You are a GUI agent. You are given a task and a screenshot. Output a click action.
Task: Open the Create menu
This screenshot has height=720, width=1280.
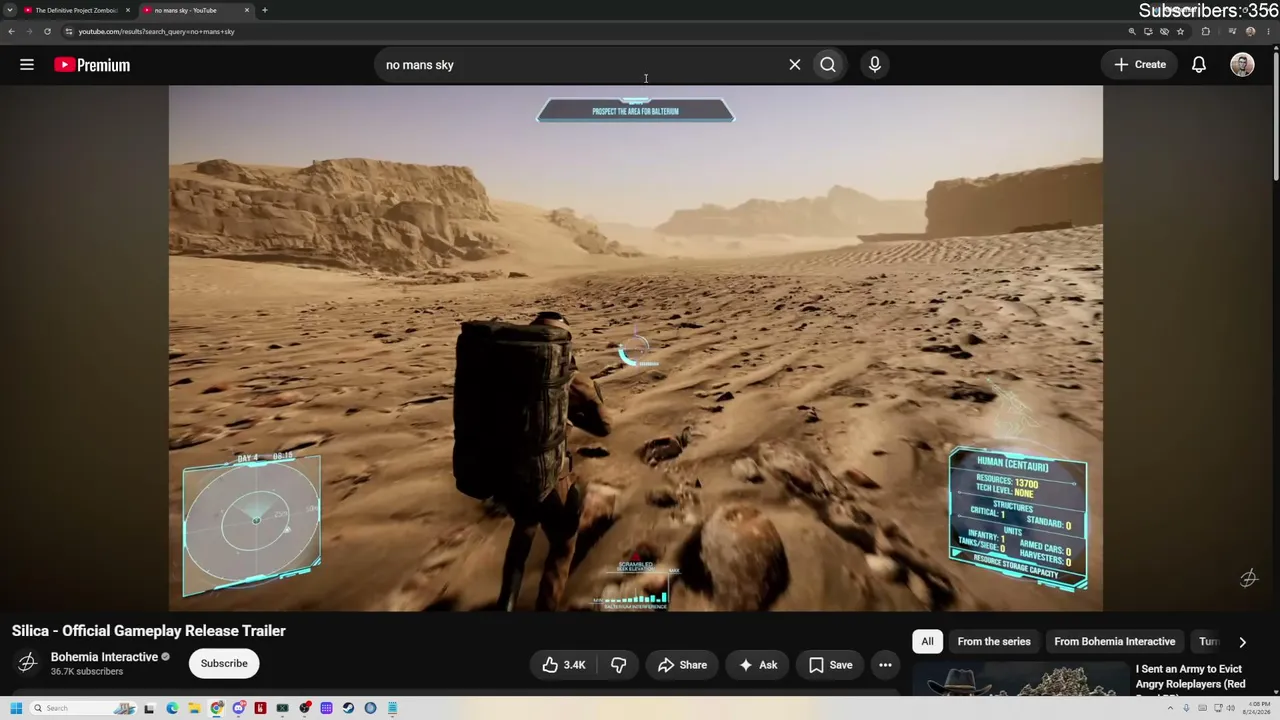click(x=1140, y=65)
